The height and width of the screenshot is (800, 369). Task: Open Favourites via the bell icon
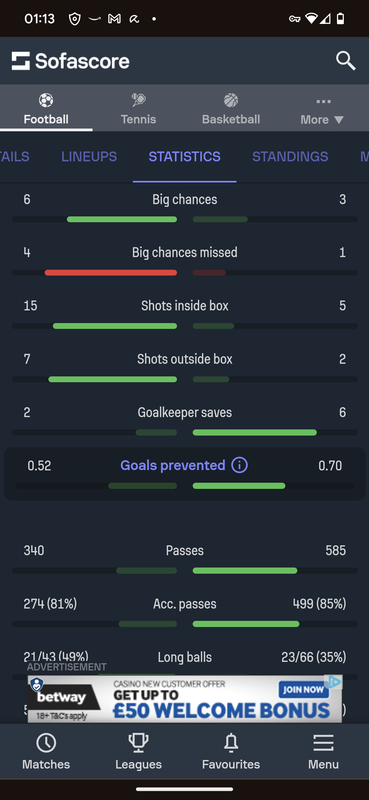click(231, 744)
